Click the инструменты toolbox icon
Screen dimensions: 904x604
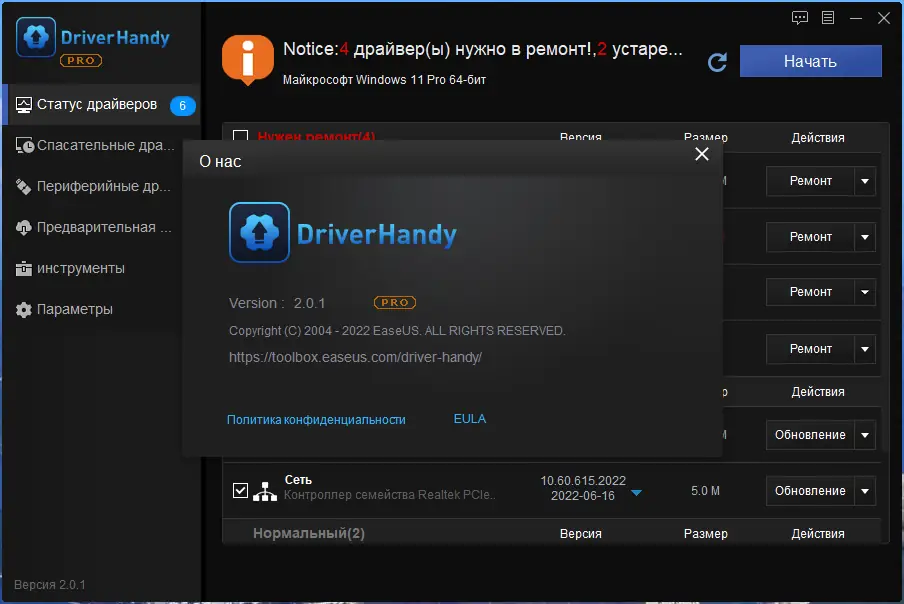(24, 269)
